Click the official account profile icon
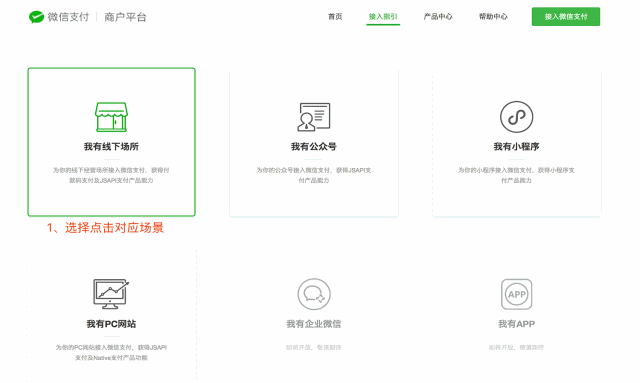This screenshot has width=640, height=383. tap(313, 117)
